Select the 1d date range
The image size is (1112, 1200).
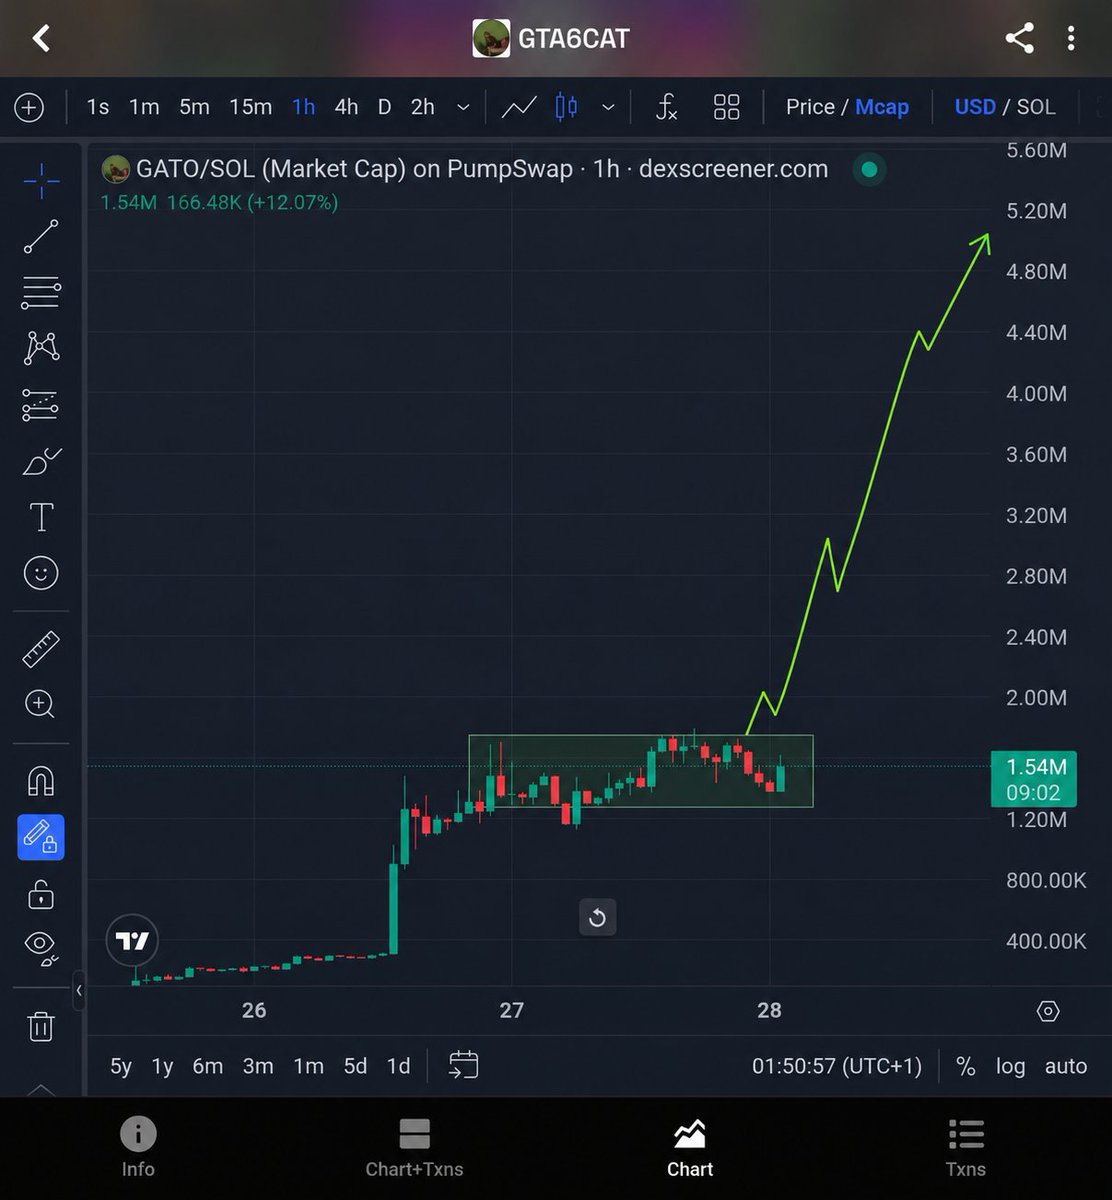[x=398, y=1066]
